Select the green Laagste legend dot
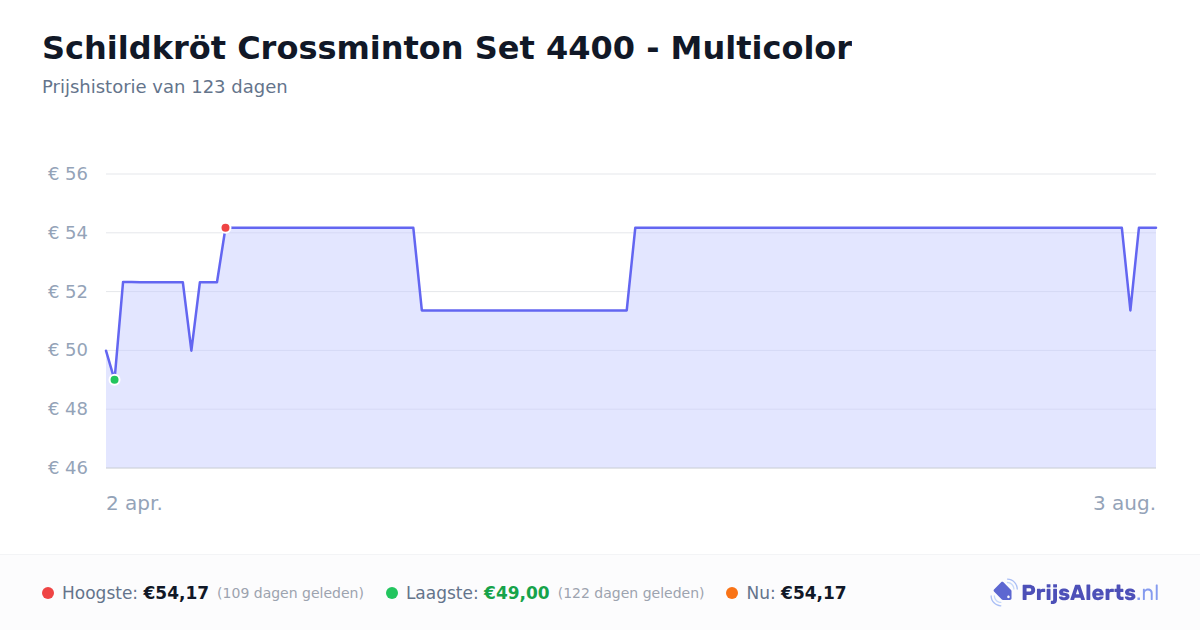 click(x=392, y=593)
